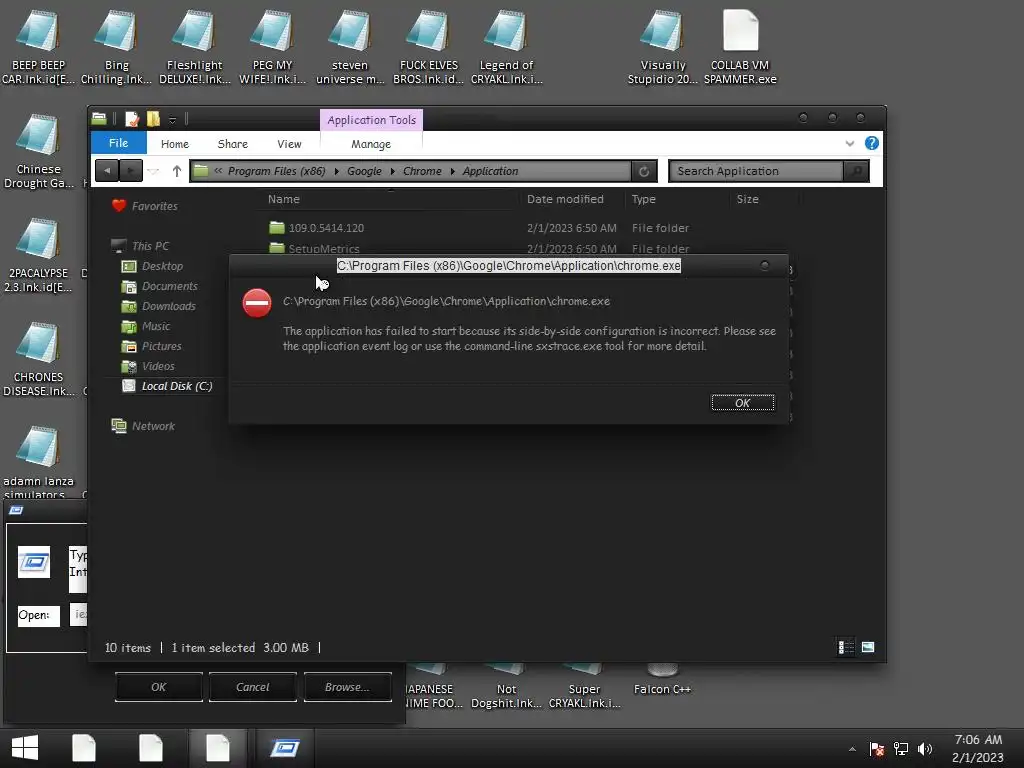
Task: Open the File ribbon tab
Action: 118,143
